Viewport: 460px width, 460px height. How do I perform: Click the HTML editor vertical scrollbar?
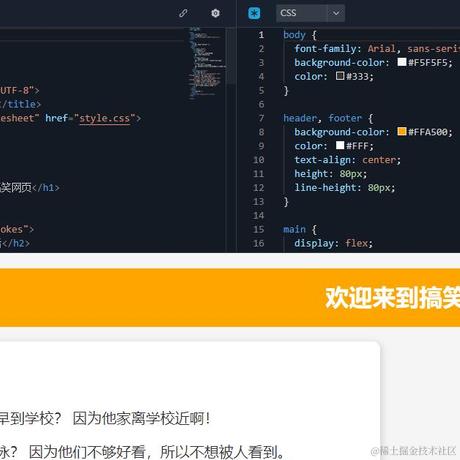[x=231, y=55]
